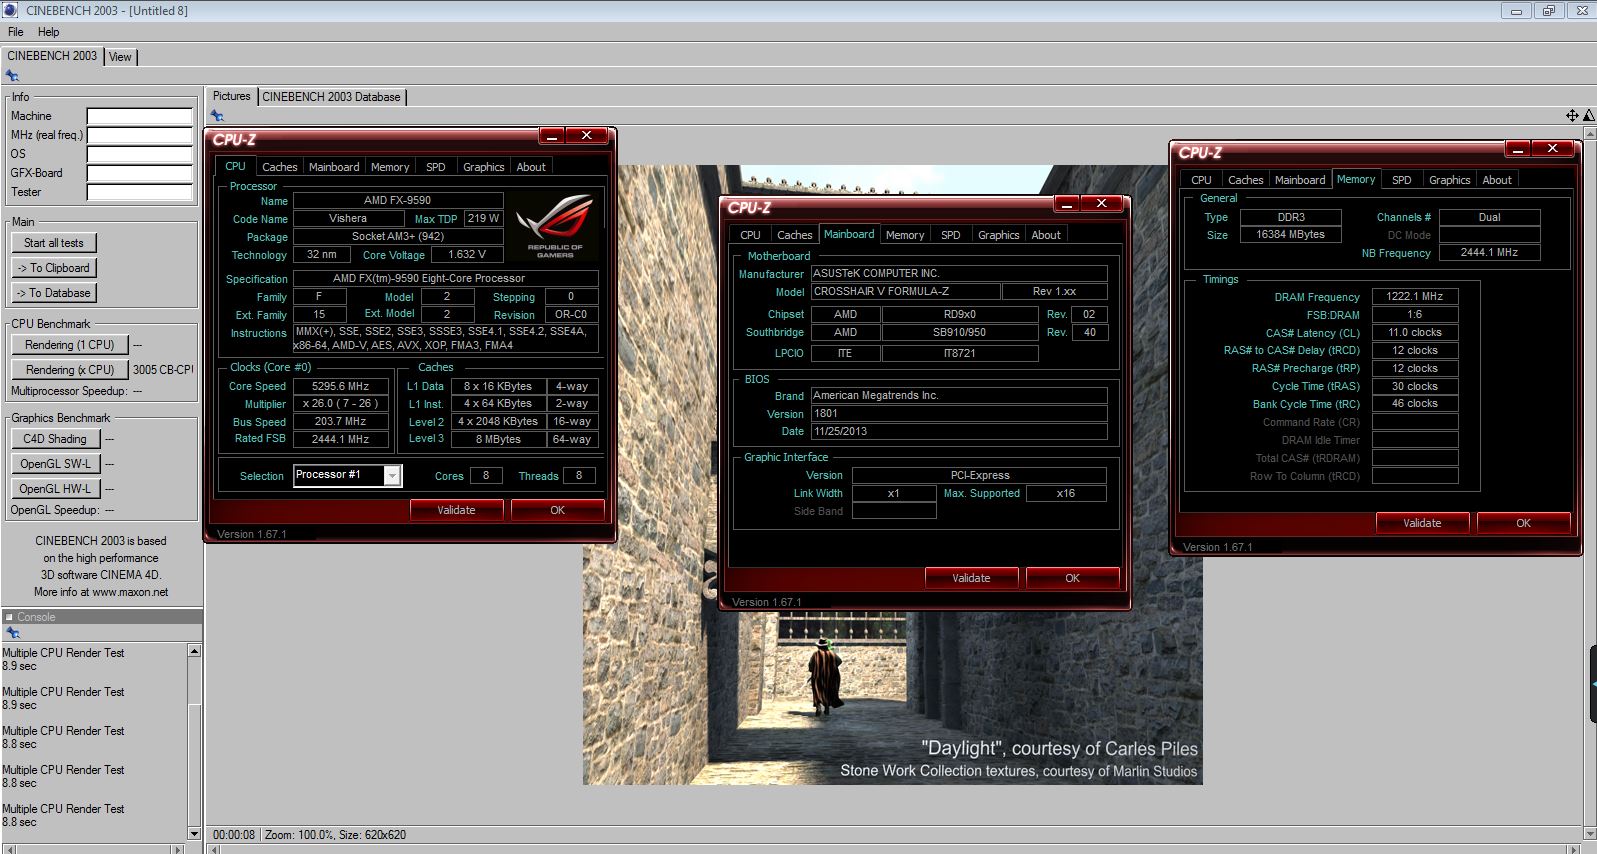Click the pin icon below Pictures tab
The image size is (1597, 854).
pos(217,117)
